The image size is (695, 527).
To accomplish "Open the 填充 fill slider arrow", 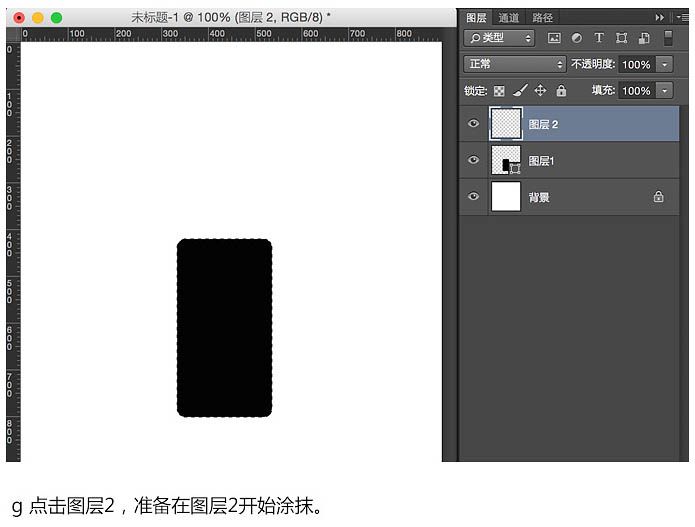I will (x=666, y=91).
